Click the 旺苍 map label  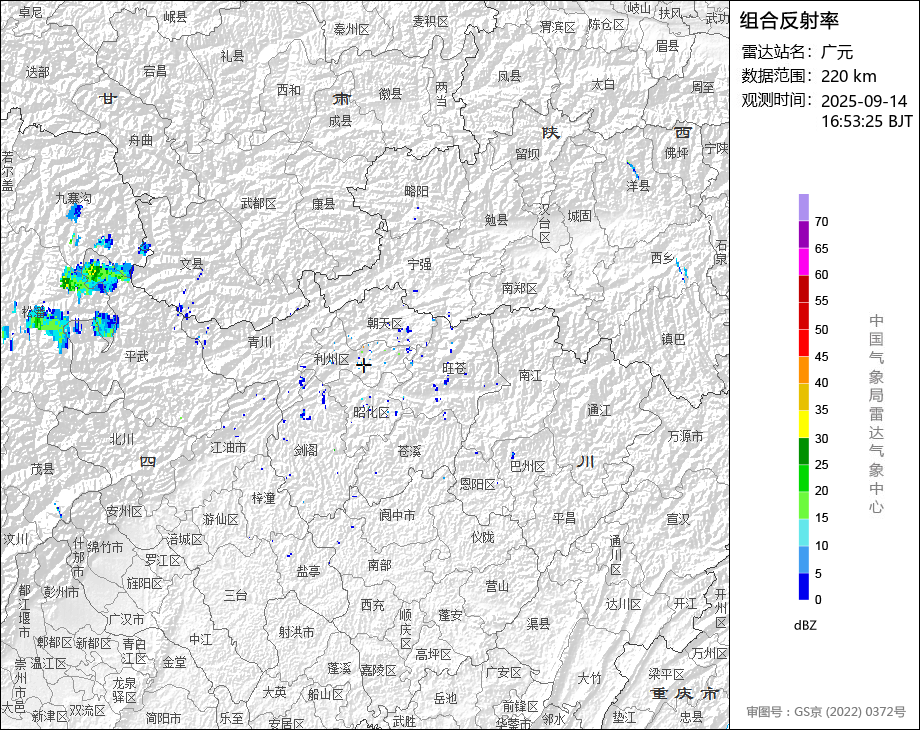(455, 368)
